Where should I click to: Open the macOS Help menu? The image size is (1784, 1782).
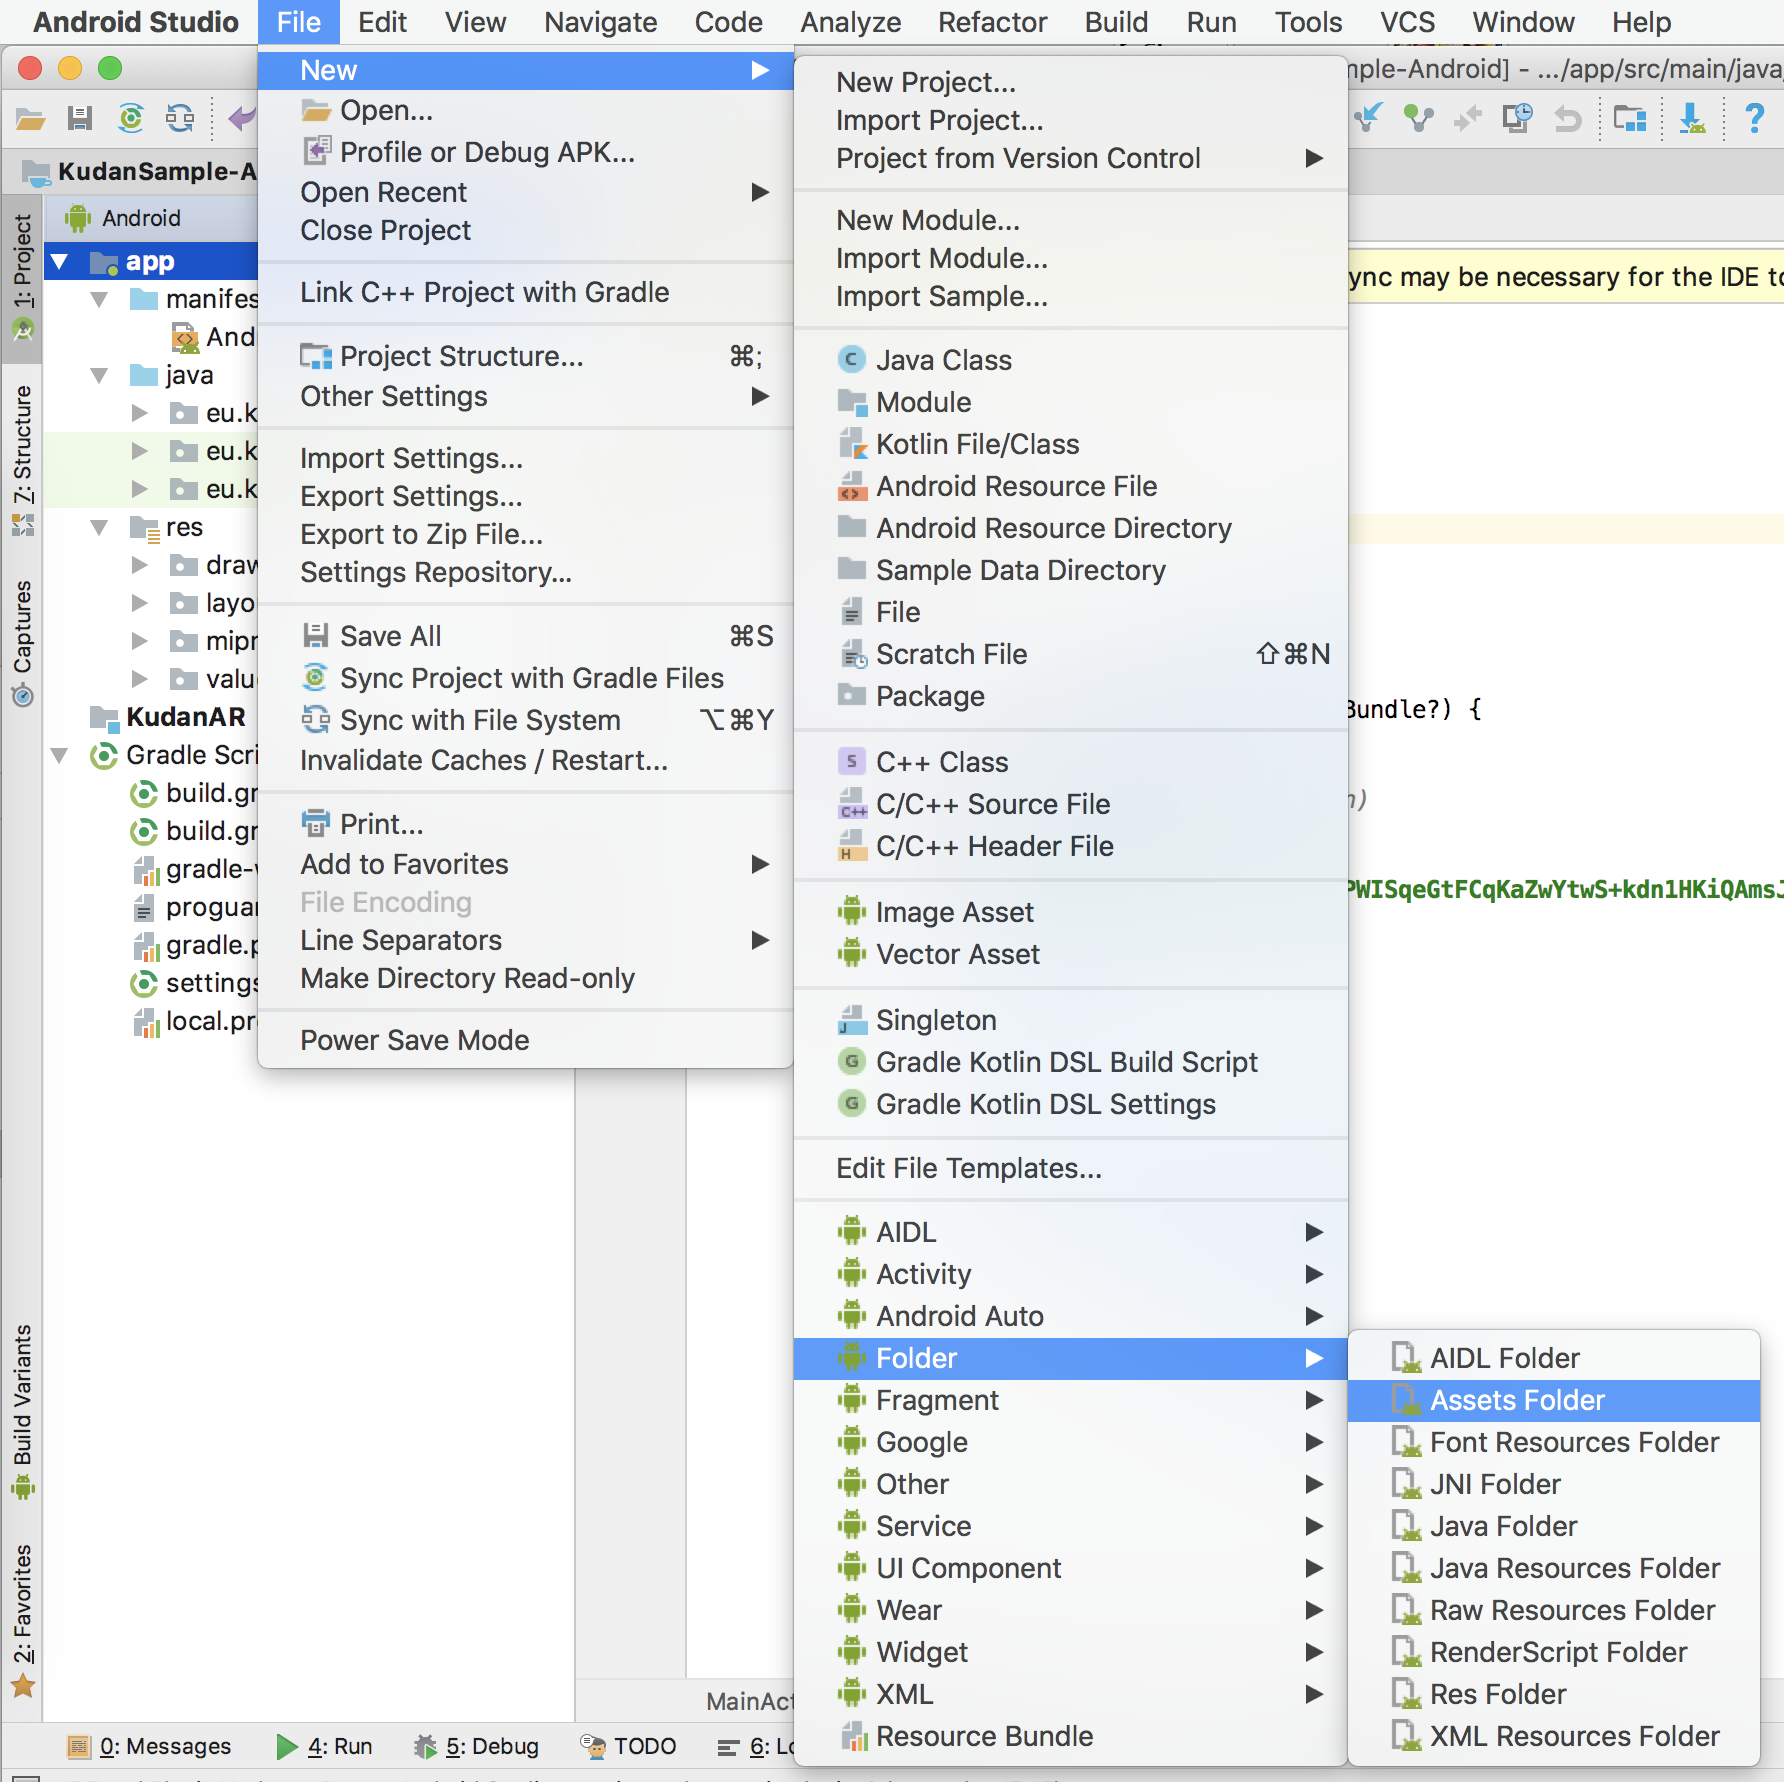click(x=1641, y=22)
